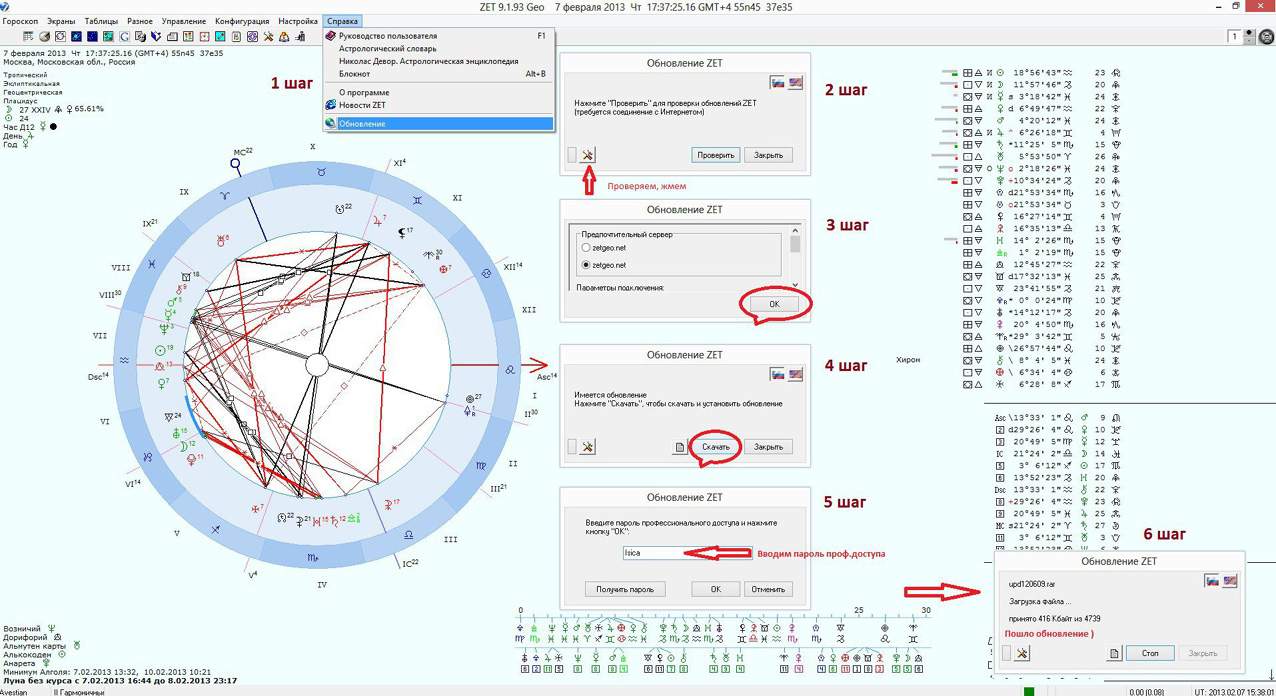
Task: Click the document icon beside Стоп
Action: pyautogui.click(x=1114, y=653)
